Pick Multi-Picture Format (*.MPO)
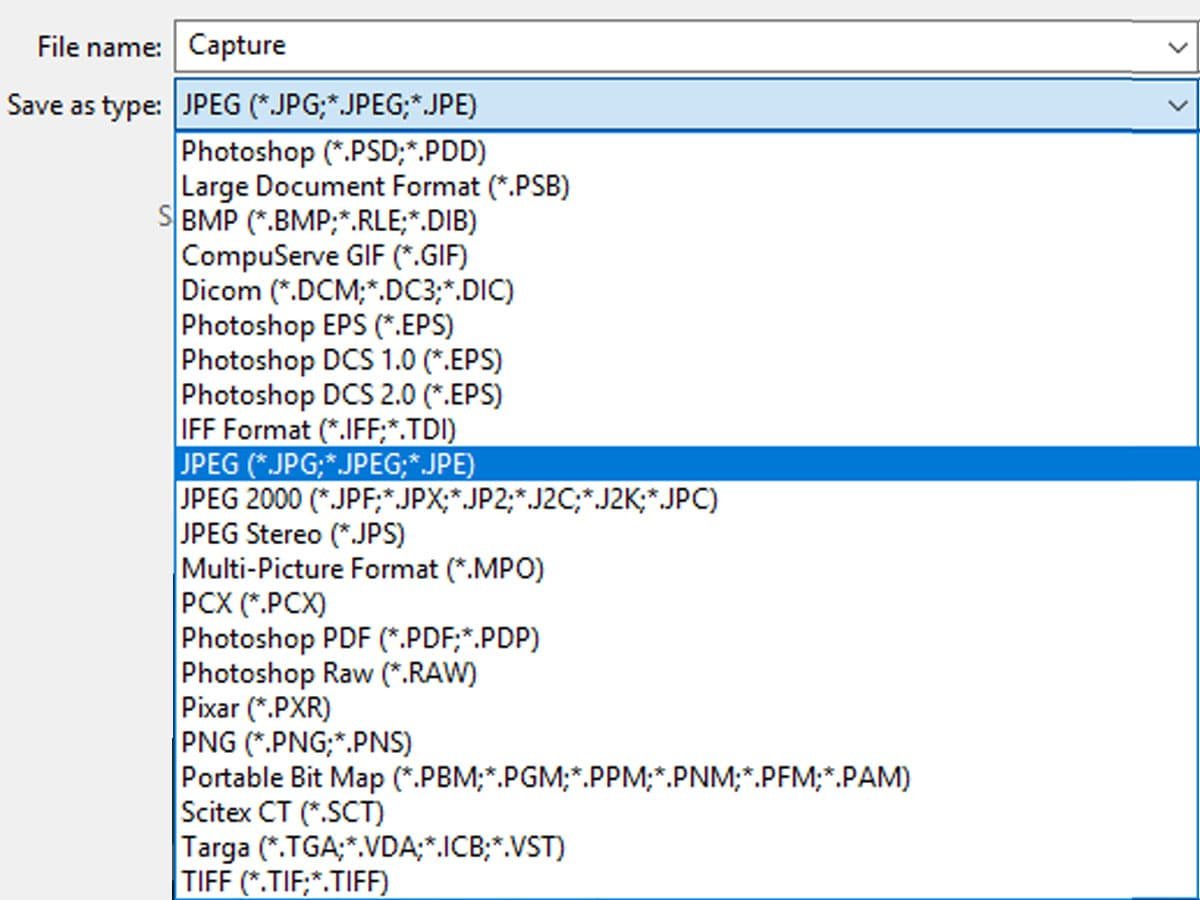Viewport: 1200px width, 900px height. 685,569
